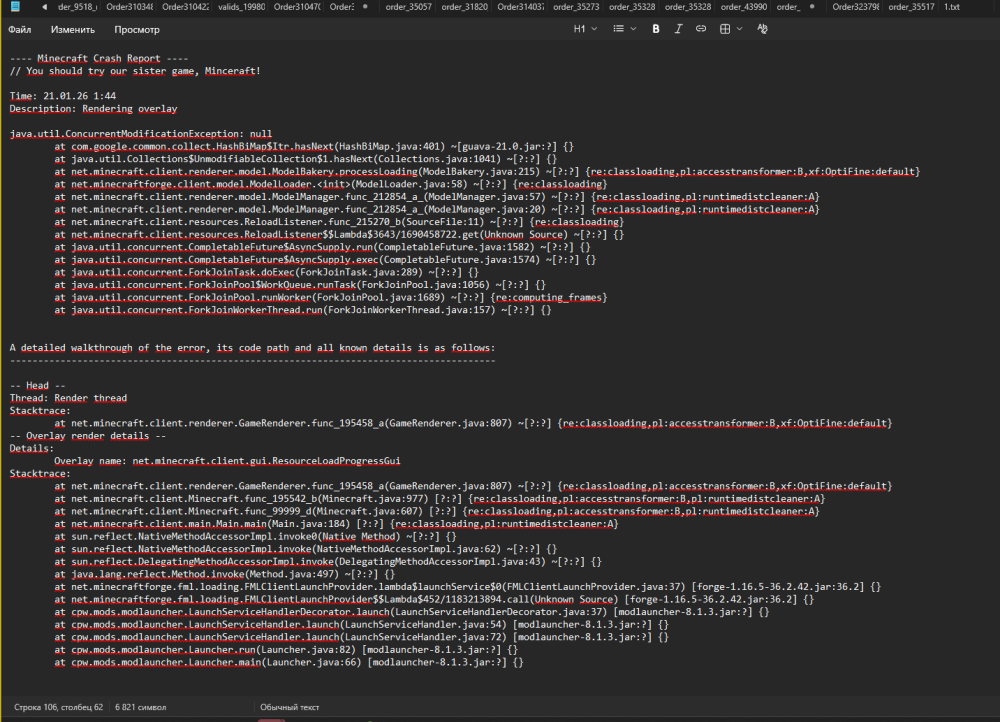The height and width of the screenshot is (722, 1000).
Task: Open the Просмотр menu
Action: click(x=137, y=29)
